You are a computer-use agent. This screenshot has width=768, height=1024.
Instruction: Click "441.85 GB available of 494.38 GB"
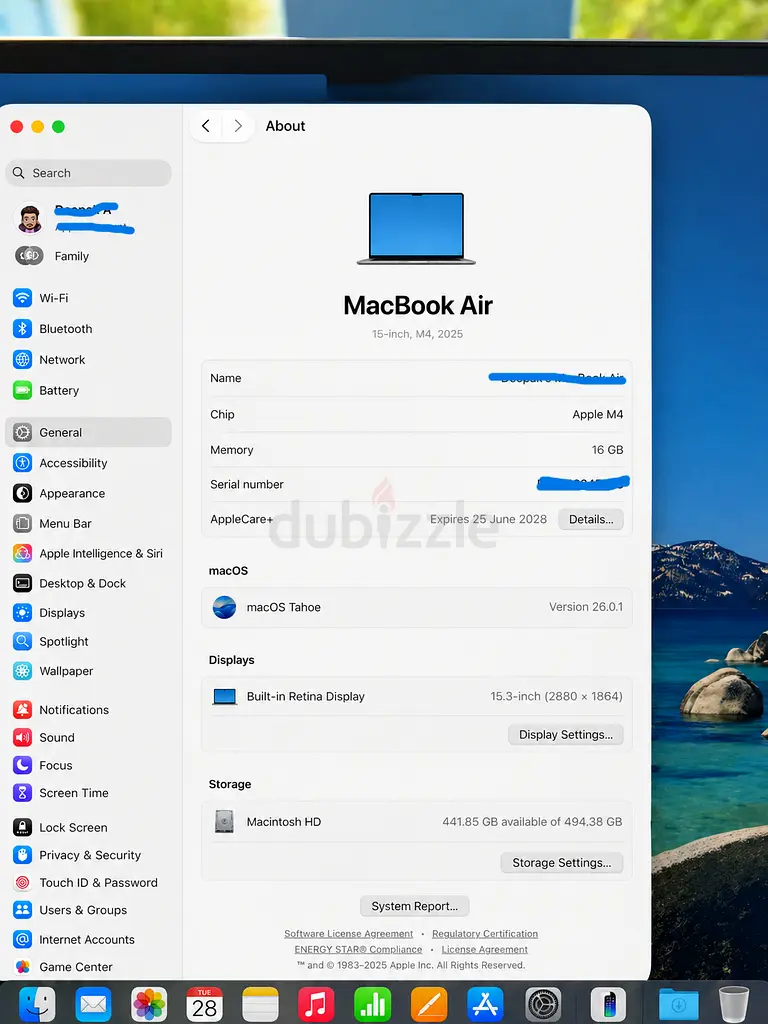(532, 822)
